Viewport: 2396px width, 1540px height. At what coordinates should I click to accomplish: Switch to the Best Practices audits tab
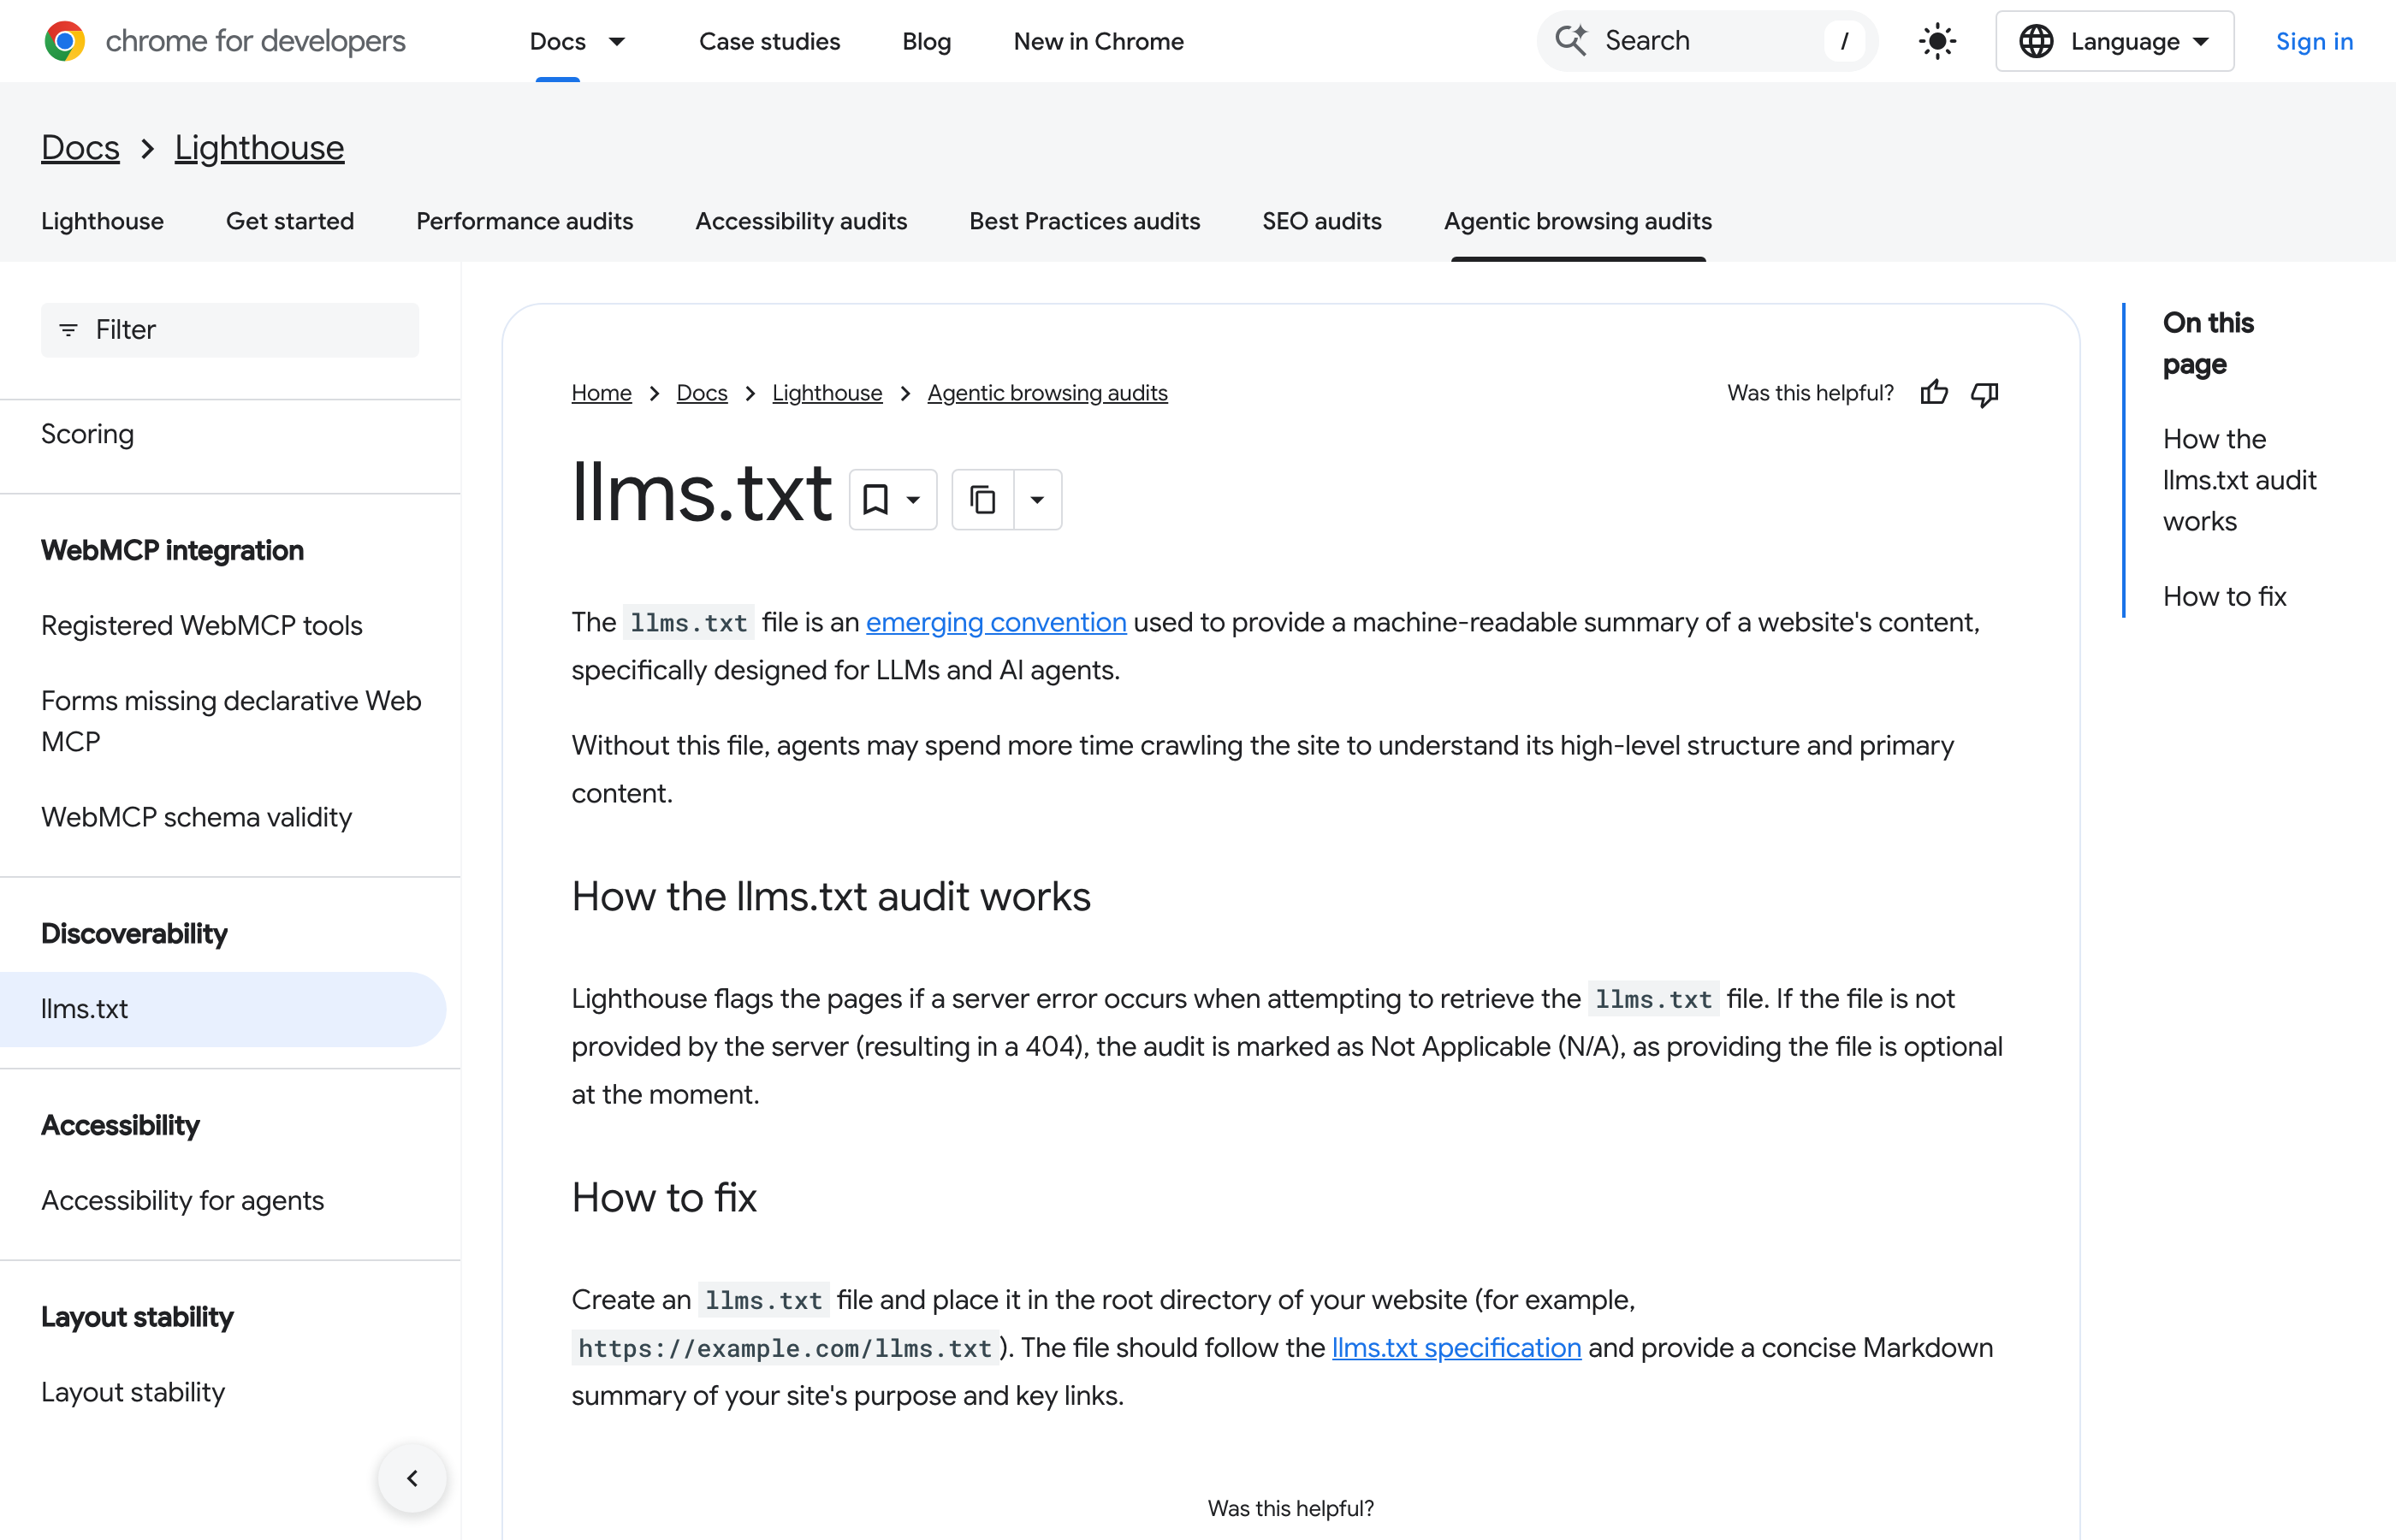coord(1084,221)
